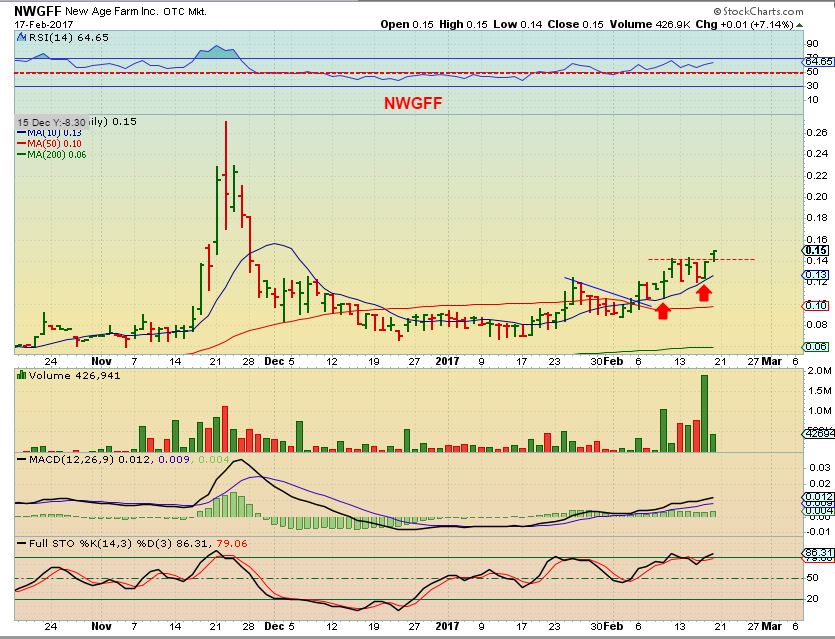Click the 0.13 MA(10) price tag

point(816,275)
